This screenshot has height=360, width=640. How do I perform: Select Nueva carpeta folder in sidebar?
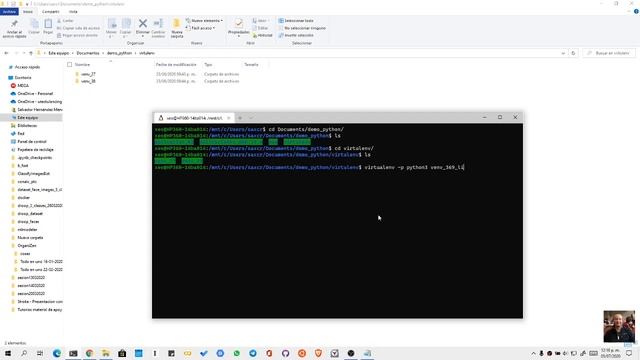(x=30, y=238)
